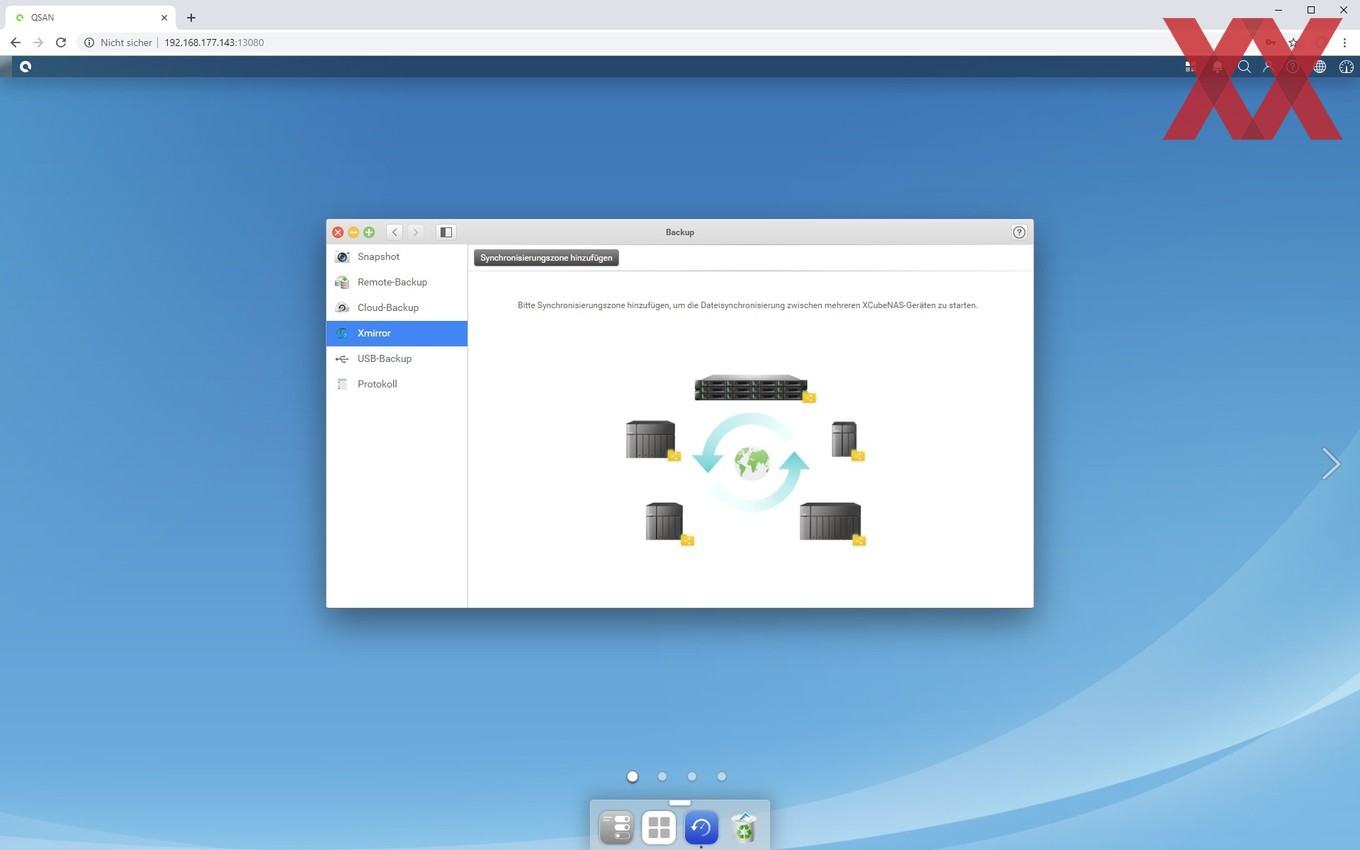The width and height of the screenshot is (1360, 850).
Task: Reload the browser page
Action: tap(61, 43)
